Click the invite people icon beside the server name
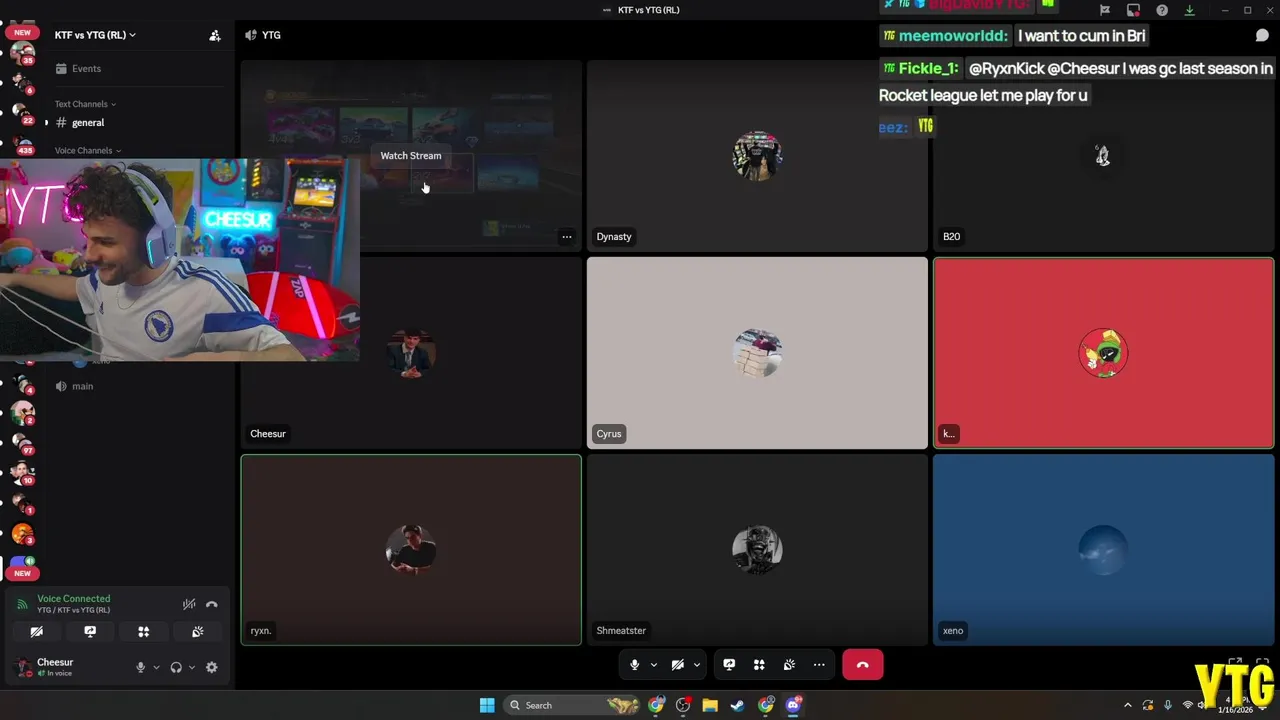The width and height of the screenshot is (1280, 720). pos(214,35)
